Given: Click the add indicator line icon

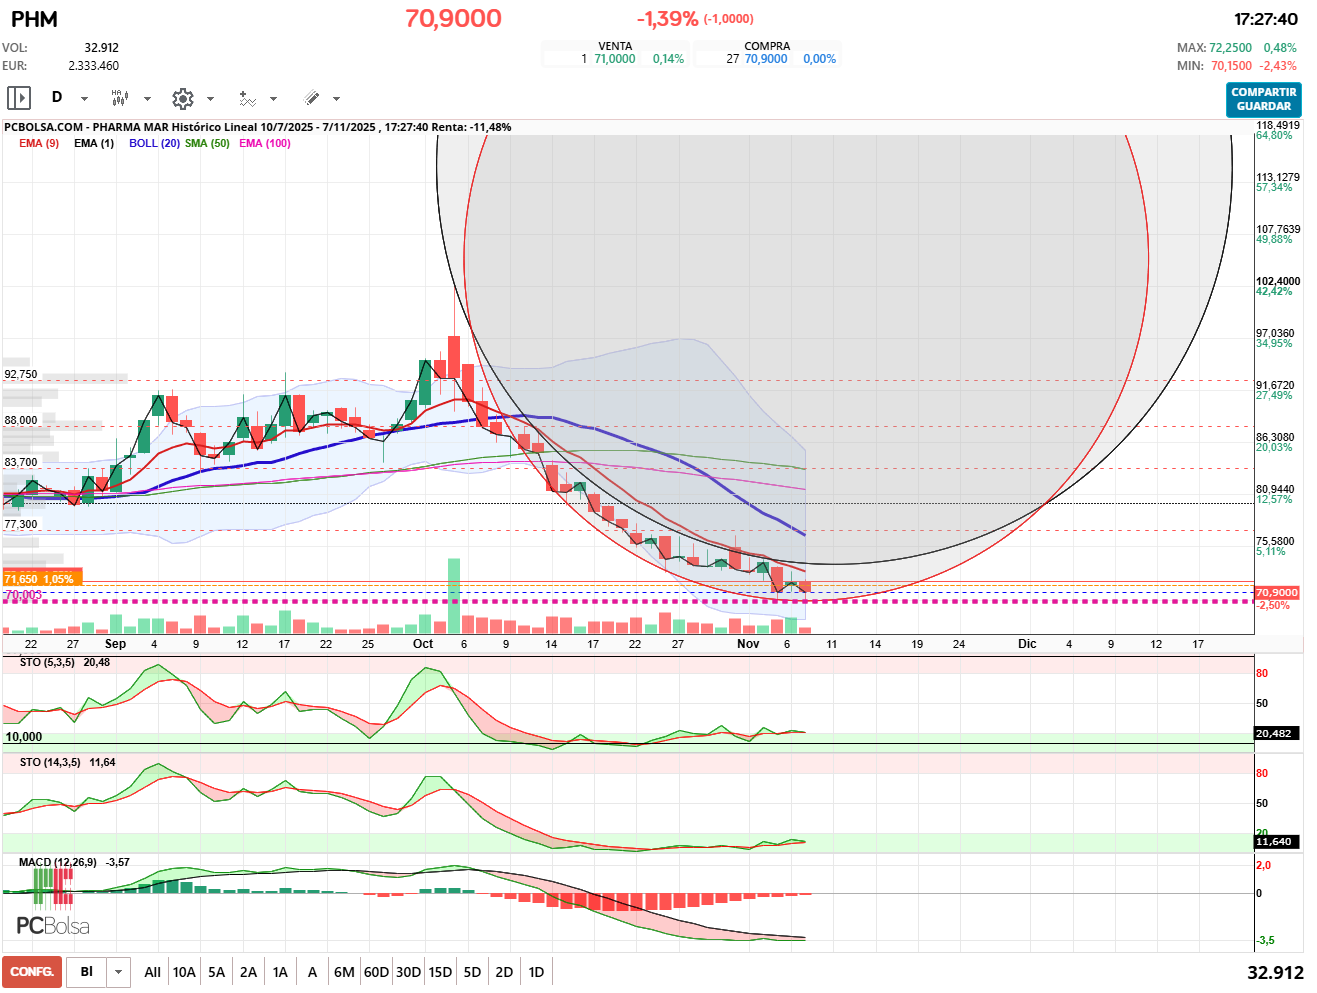Looking at the screenshot, I should (x=247, y=98).
